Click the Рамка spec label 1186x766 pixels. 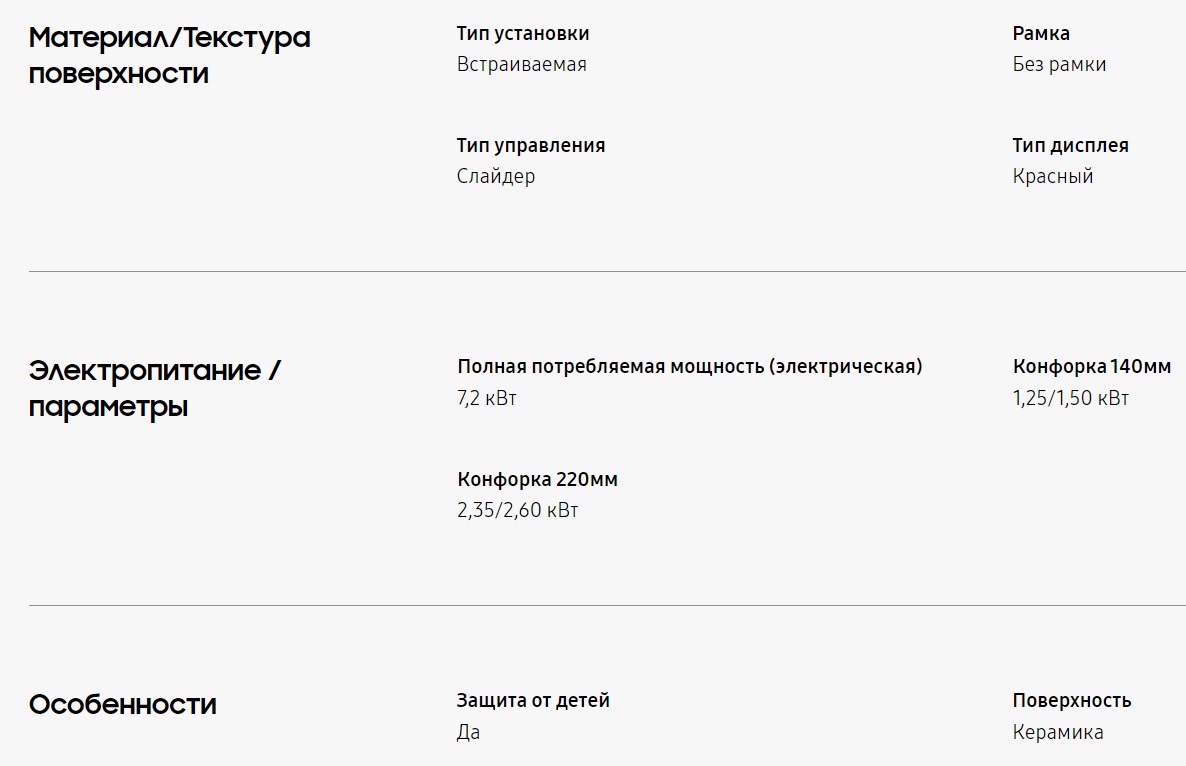click(1041, 33)
